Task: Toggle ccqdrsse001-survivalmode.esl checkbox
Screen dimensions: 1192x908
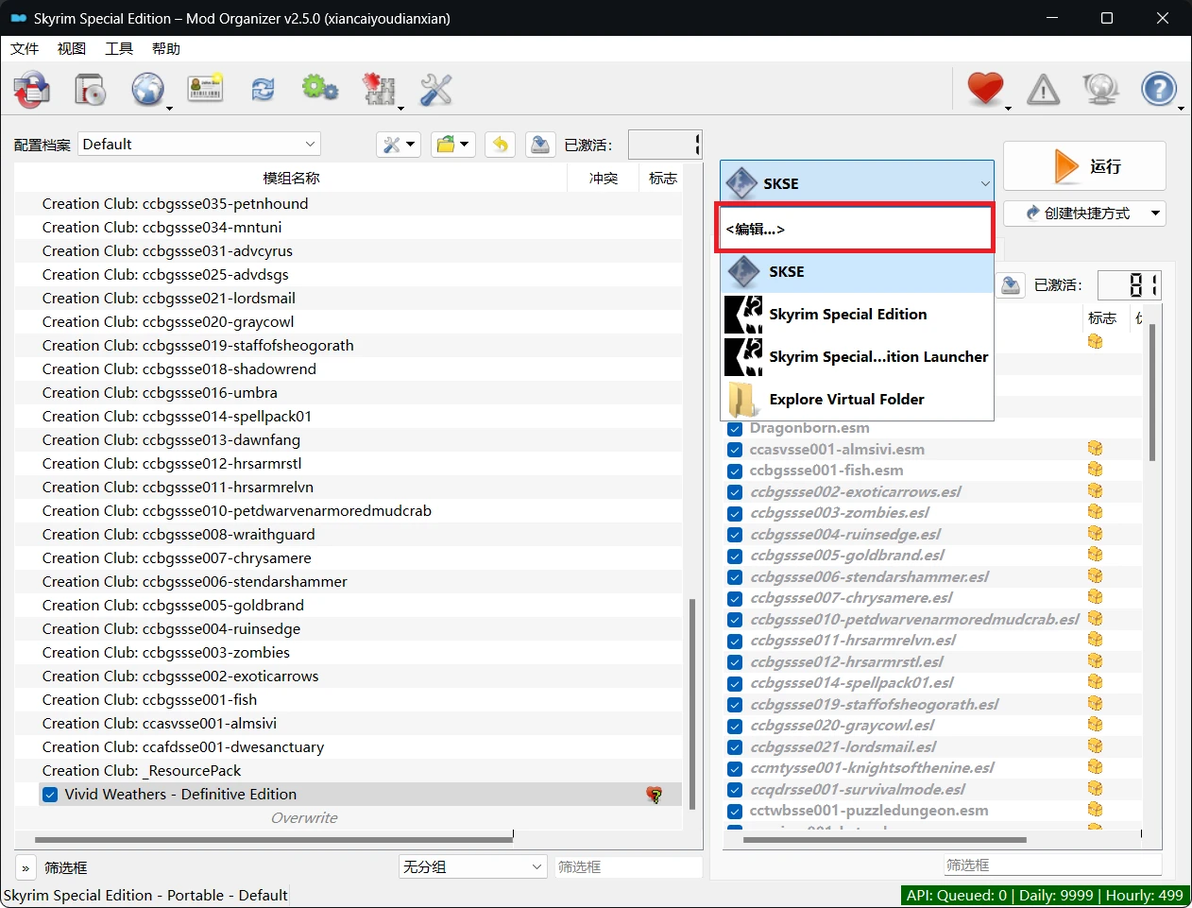Action: pyautogui.click(x=734, y=790)
